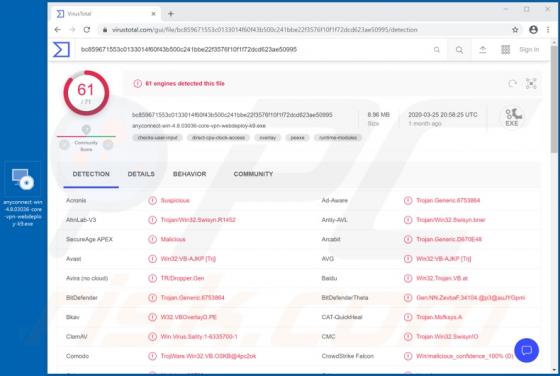Click Ad-Aware Trojan.Generic result
The width and height of the screenshot is (560, 376).
pos(448,200)
